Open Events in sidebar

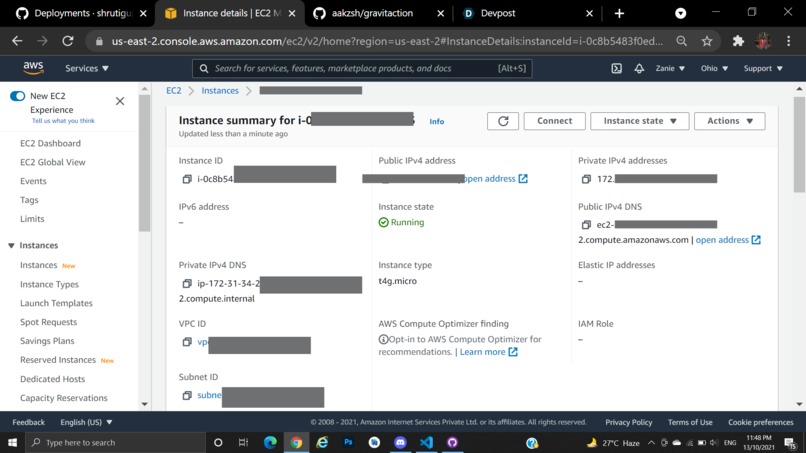point(33,181)
